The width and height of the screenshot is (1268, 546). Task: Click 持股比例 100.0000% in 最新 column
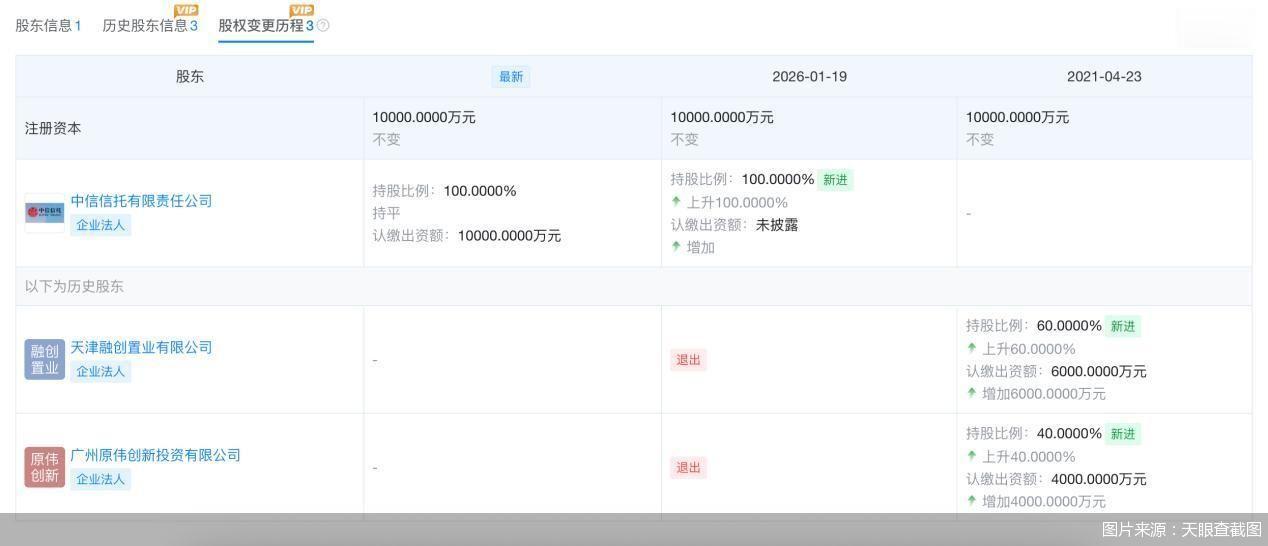(x=445, y=191)
